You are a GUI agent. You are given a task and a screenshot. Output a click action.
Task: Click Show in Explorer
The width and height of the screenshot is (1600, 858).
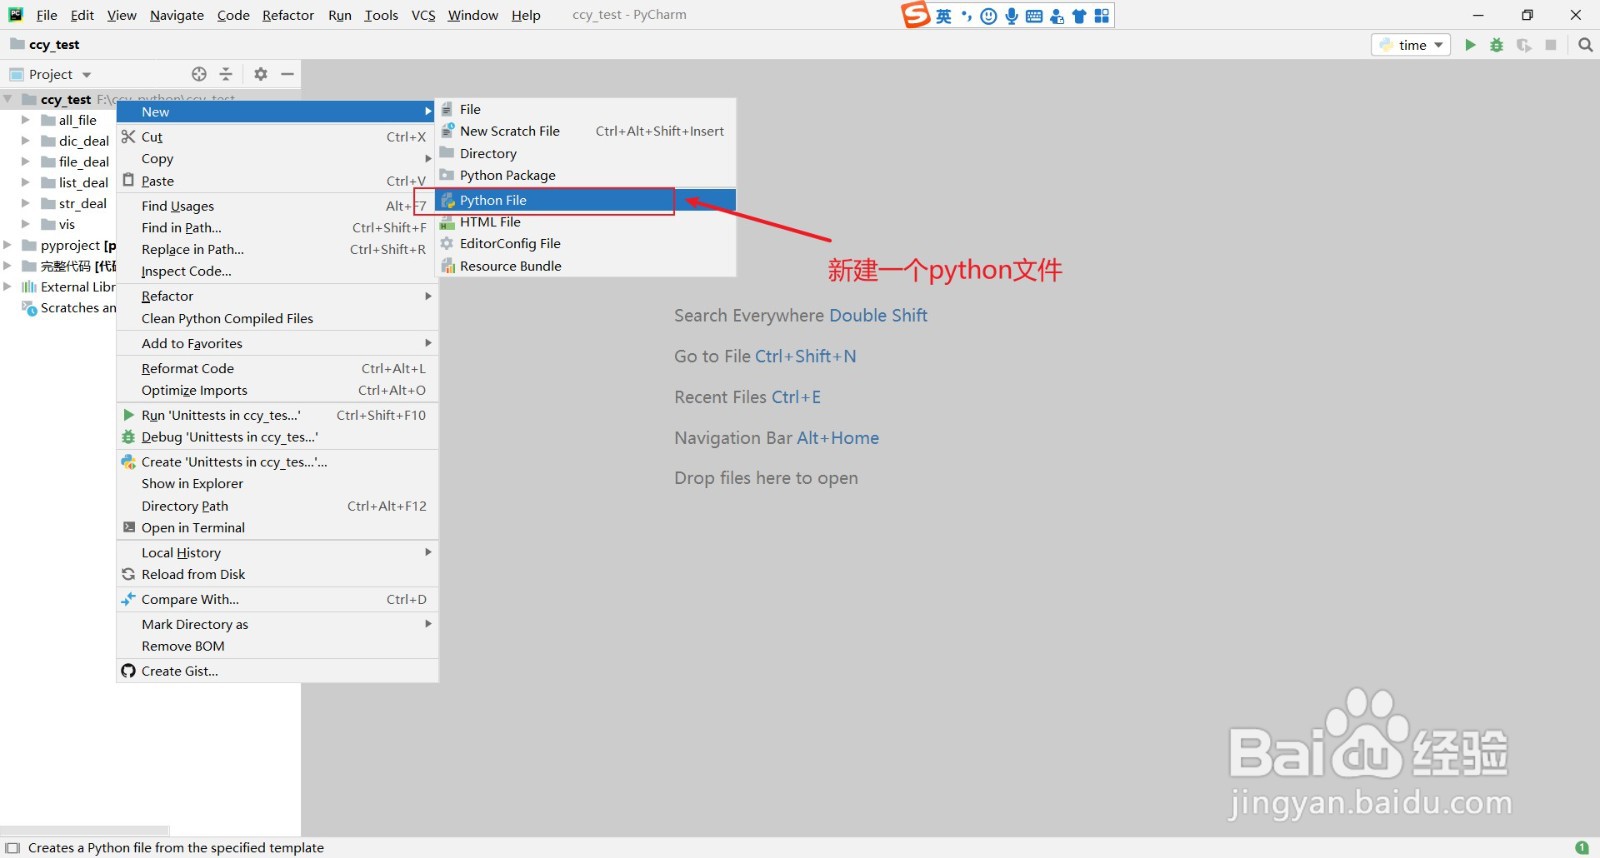click(277, 483)
